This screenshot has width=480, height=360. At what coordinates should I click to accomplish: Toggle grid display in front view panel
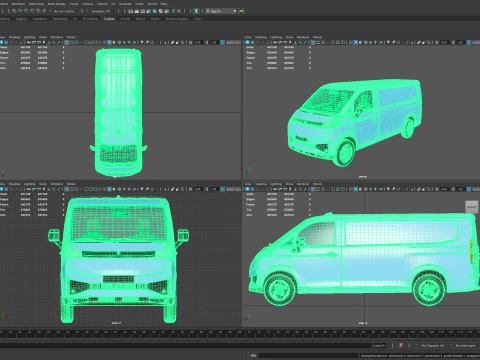tap(67, 189)
